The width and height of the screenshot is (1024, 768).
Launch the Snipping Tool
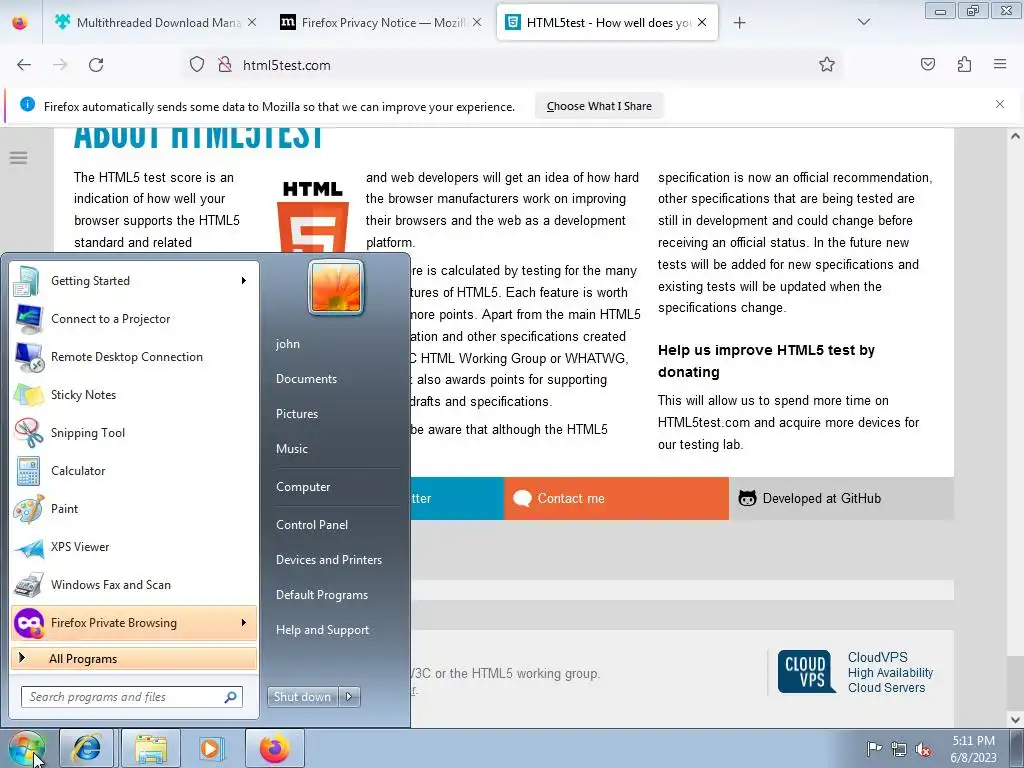pos(134,432)
